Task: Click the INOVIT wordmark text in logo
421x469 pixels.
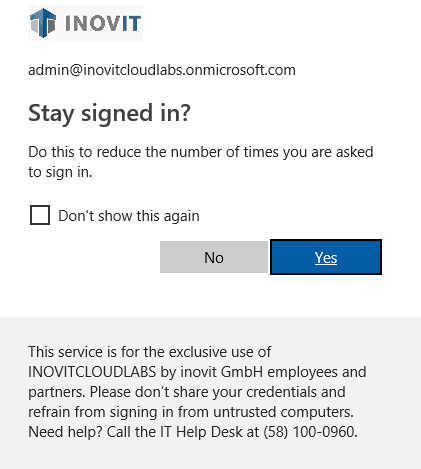Action: pos(103,23)
